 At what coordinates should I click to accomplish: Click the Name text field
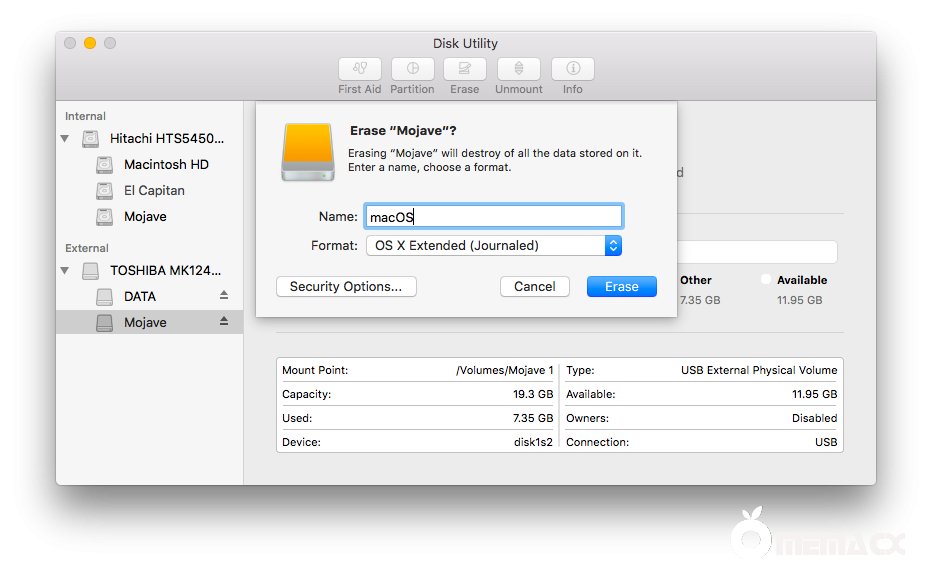click(x=493, y=216)
